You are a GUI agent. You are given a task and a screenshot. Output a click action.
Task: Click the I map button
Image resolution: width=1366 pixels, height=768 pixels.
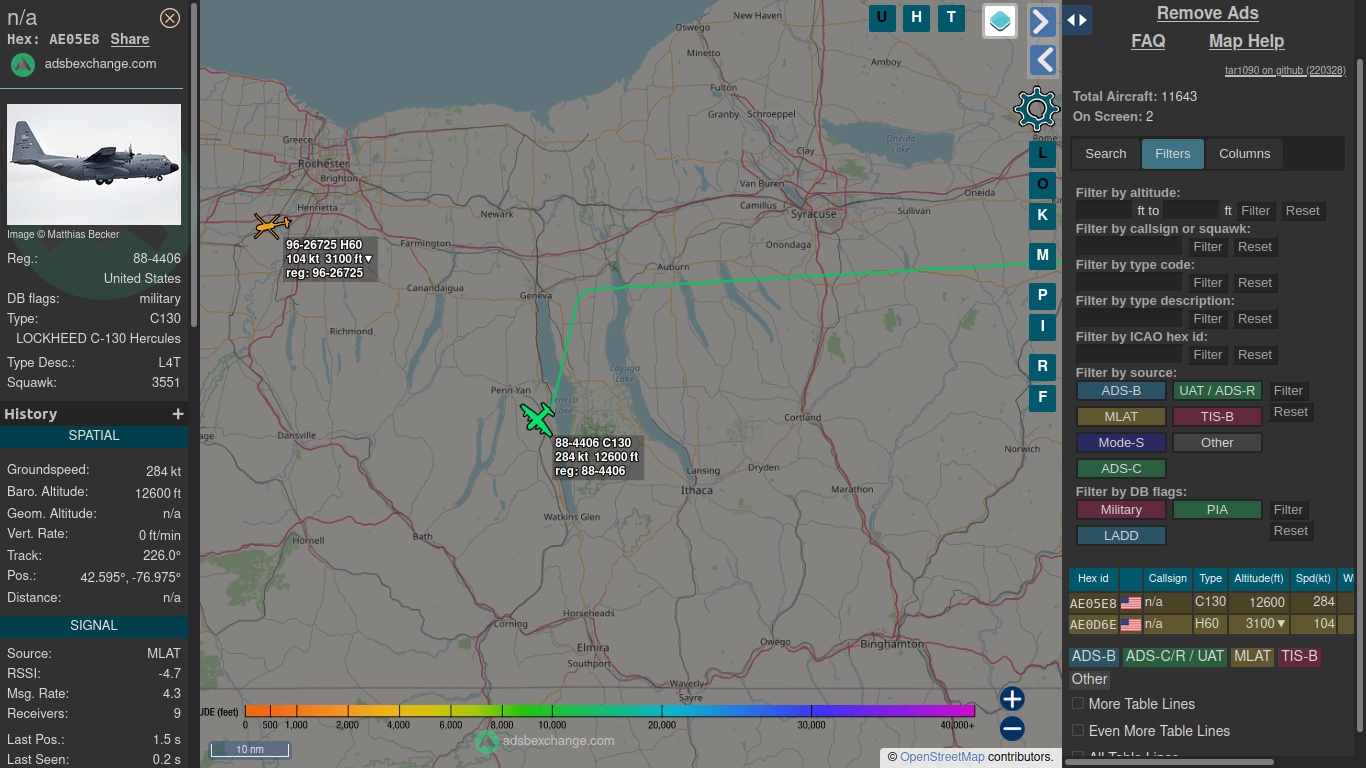[1043, 326]
